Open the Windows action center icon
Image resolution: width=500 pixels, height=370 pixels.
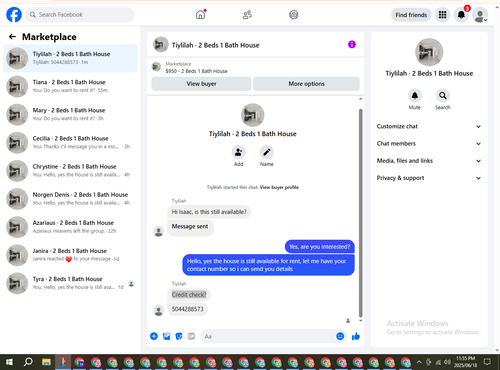(487, 362)
